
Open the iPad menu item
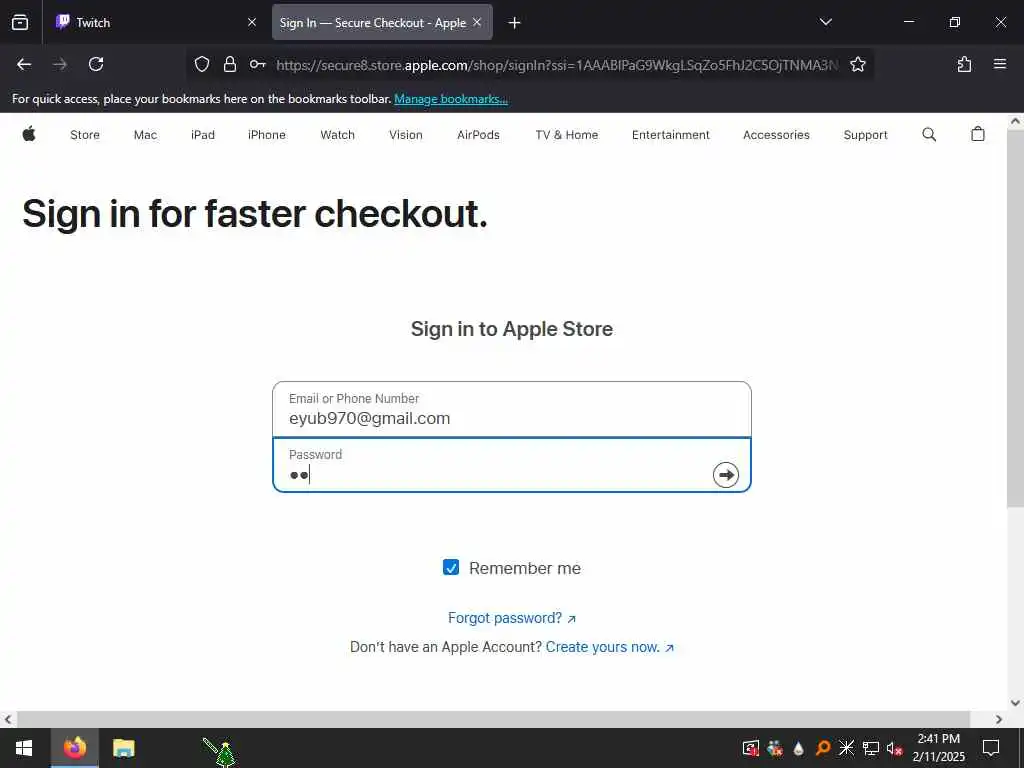point(202,135)
